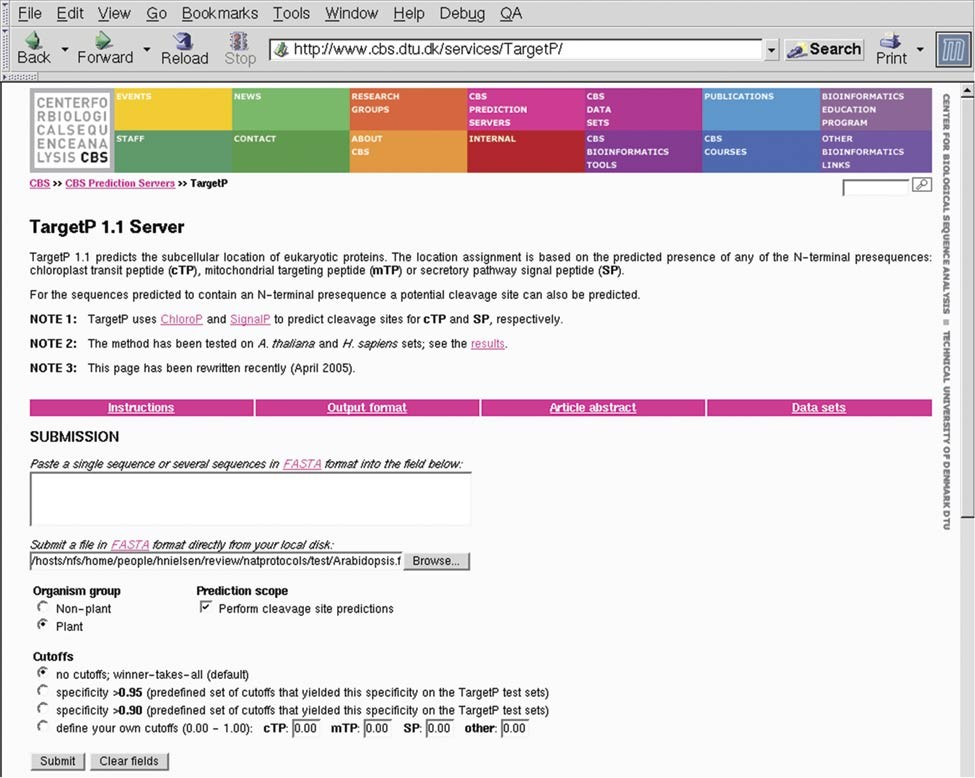Click the vertical scrollbar up arrow
The height and width of the screenshot is (778, 975).
point(968,91)
